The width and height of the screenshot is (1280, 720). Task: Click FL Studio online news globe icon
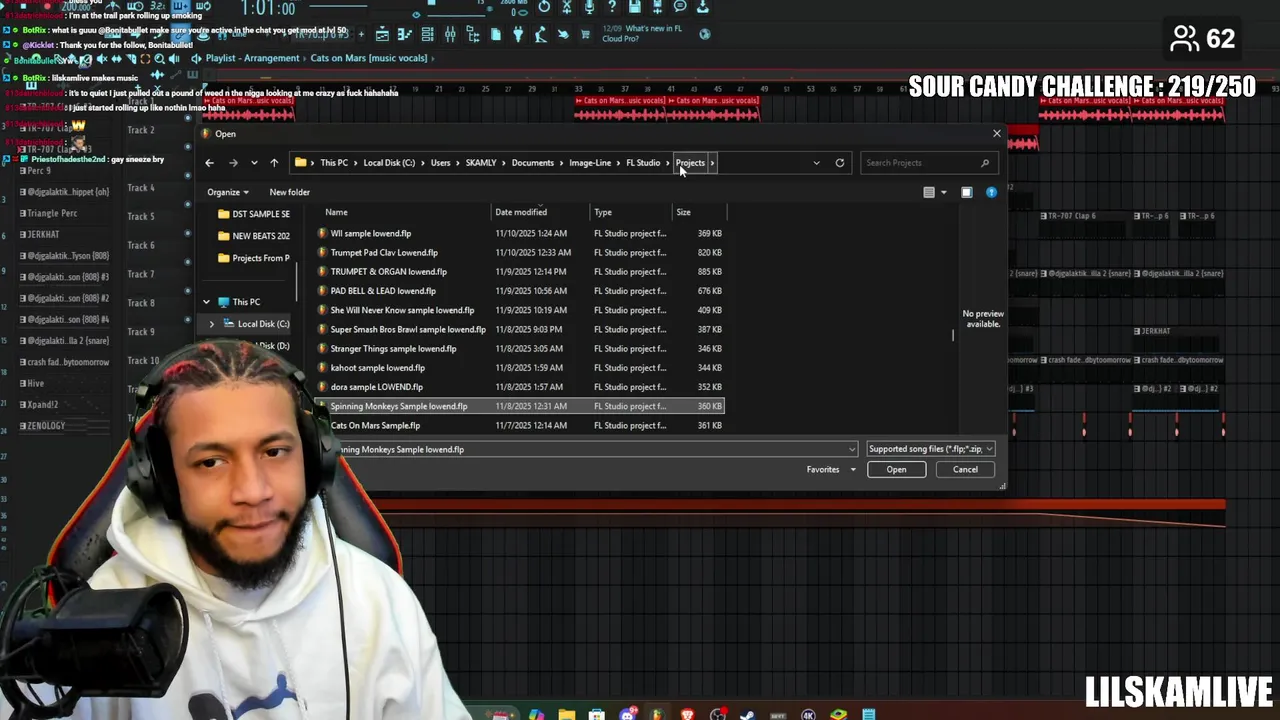coord(705,34)
